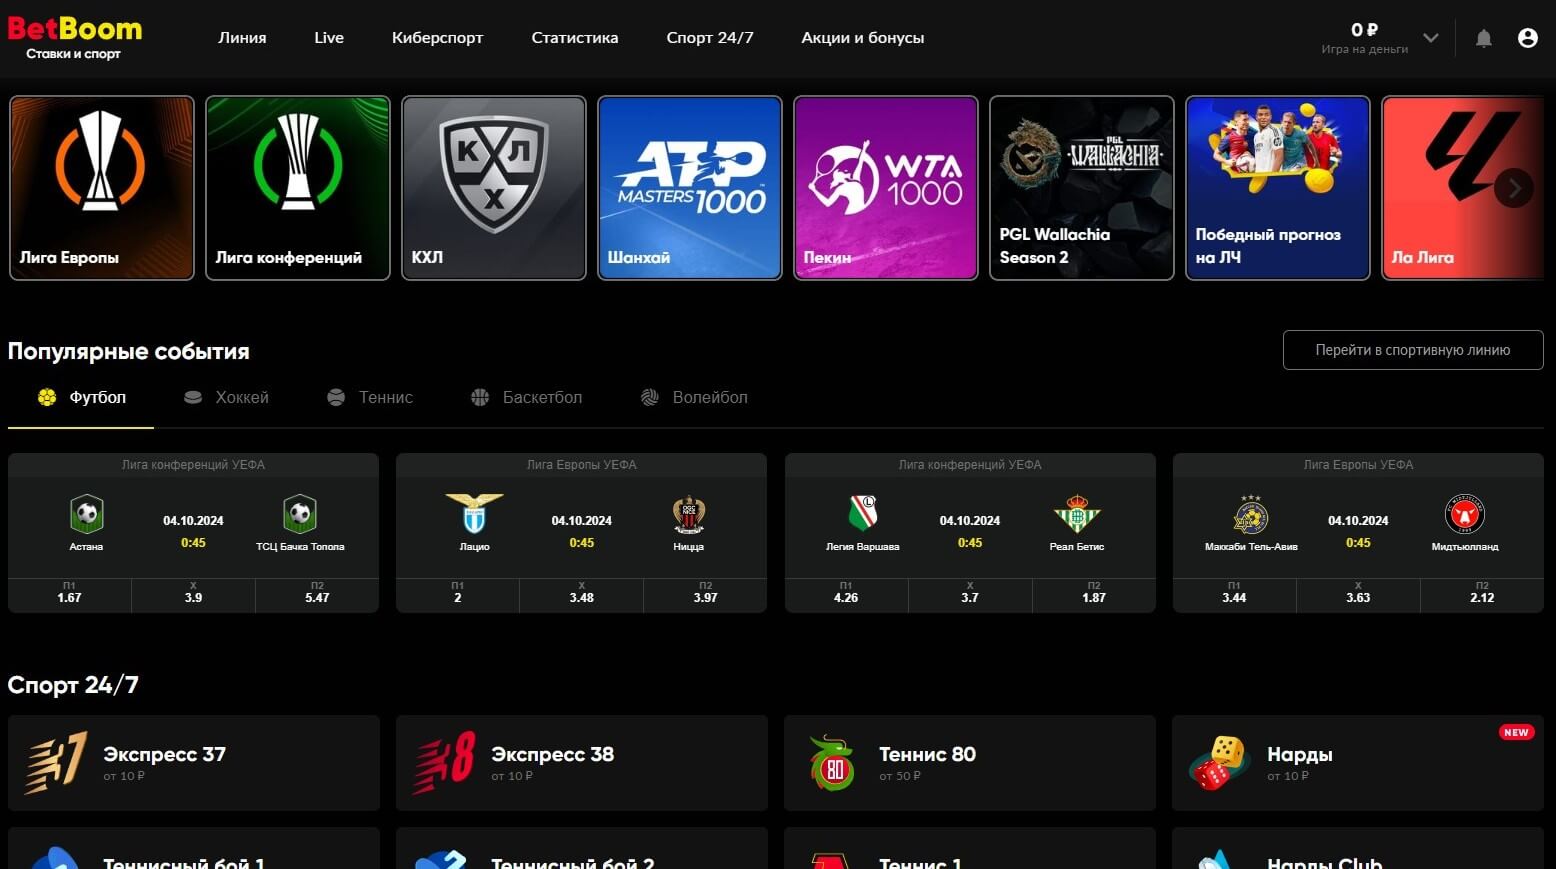Open the PGL Wallachia Season 2 card
The width and height of the screenshot is (1556, 869).
[x=1082, y=188]
